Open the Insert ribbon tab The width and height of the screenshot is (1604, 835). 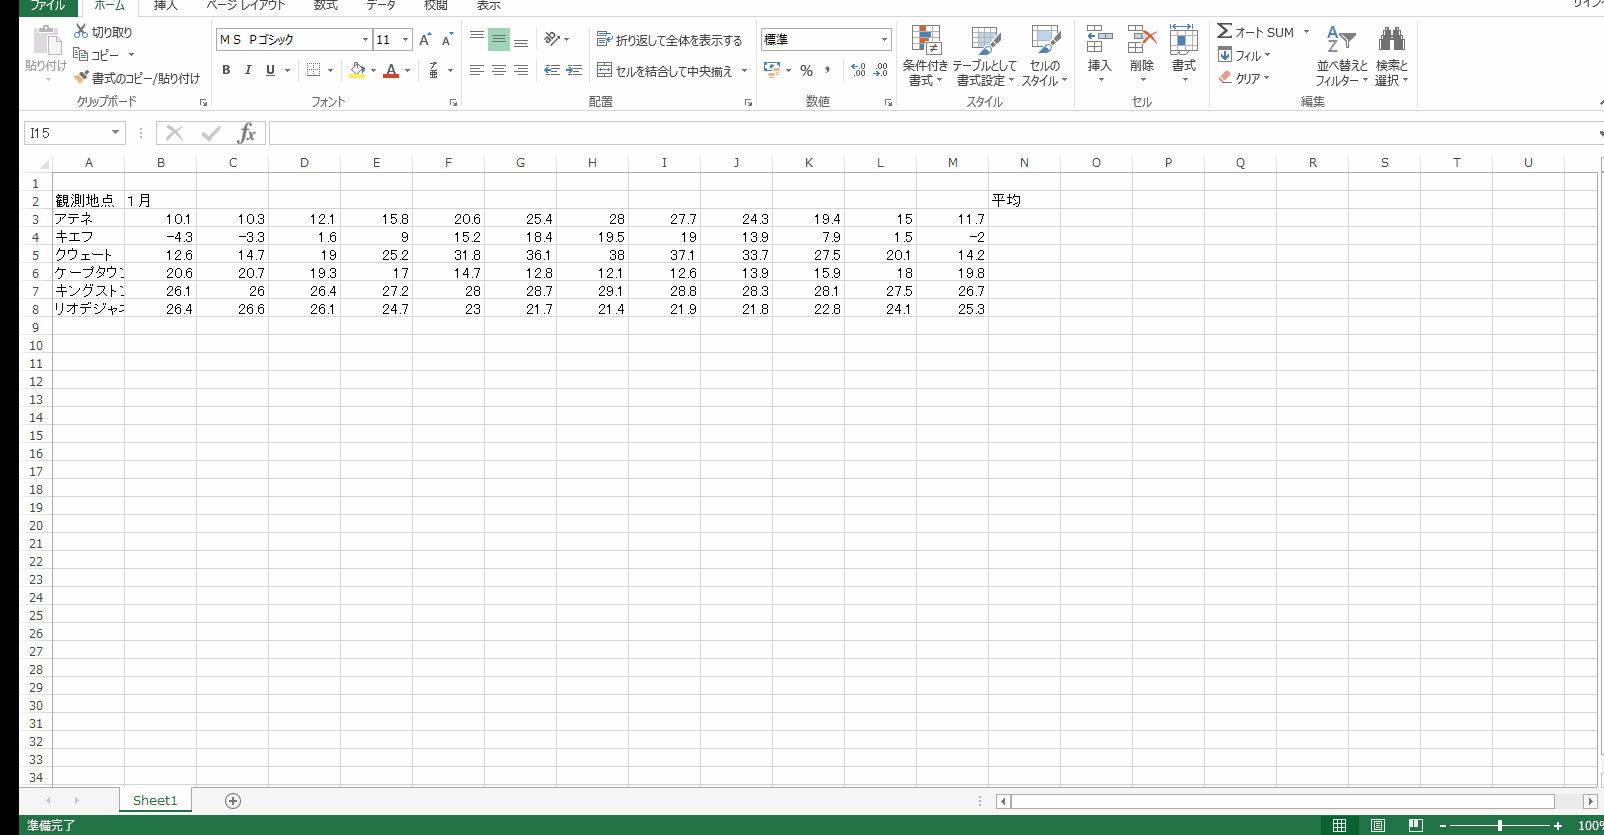[165, 6]
